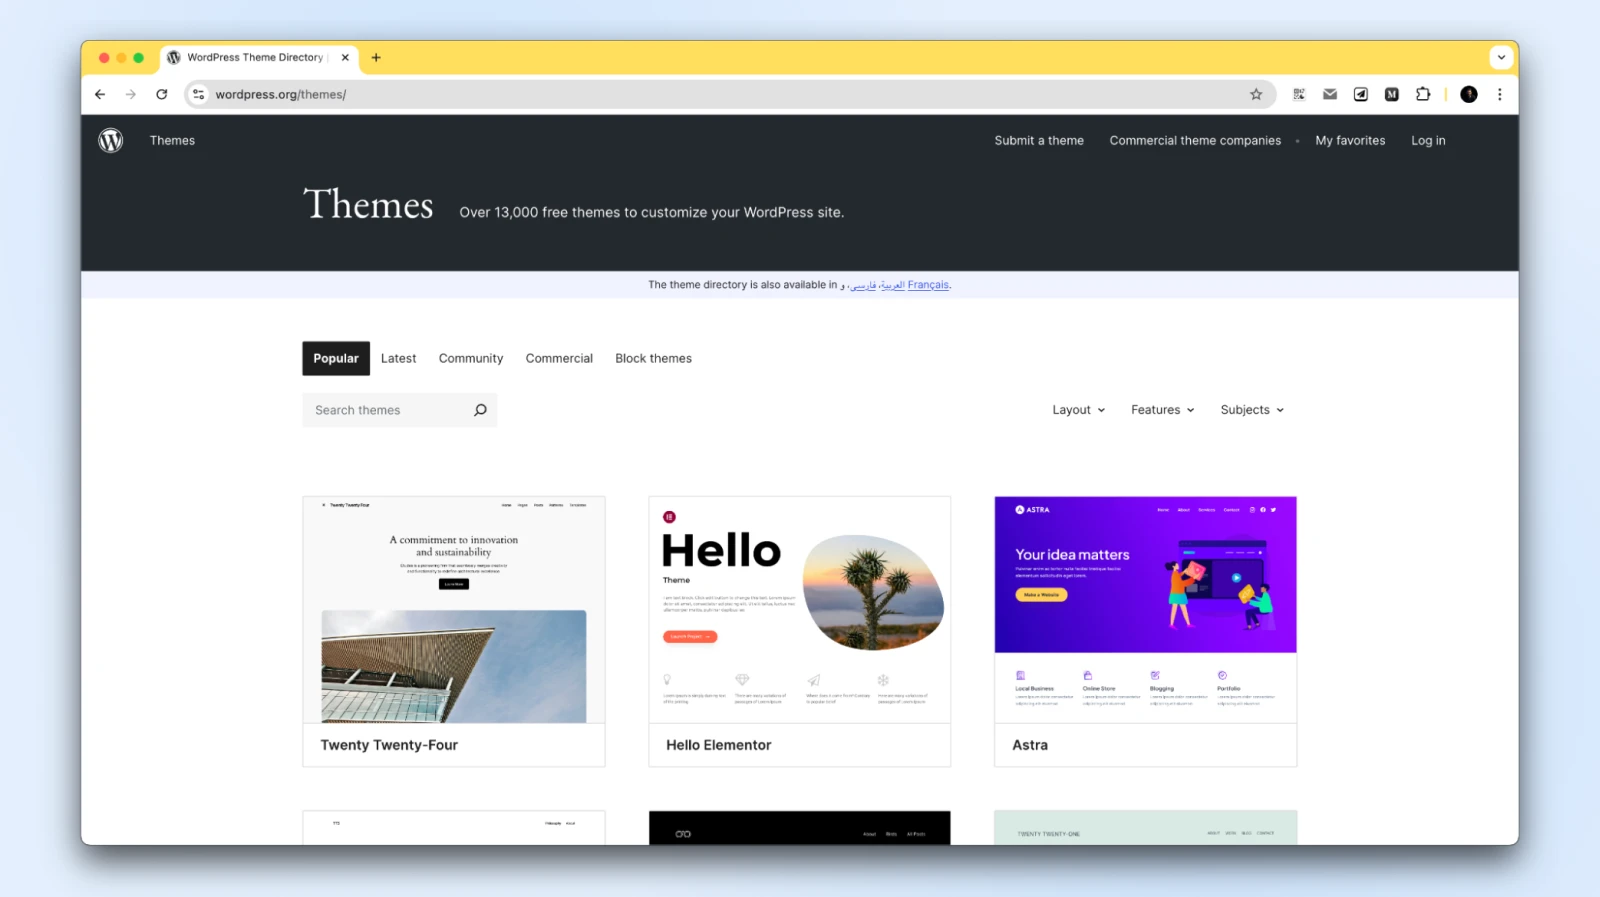1600x897 pixels.
Task: Open the black-header theme preview in bottom row
Action: pyautogui.click(x=800, y=828)
